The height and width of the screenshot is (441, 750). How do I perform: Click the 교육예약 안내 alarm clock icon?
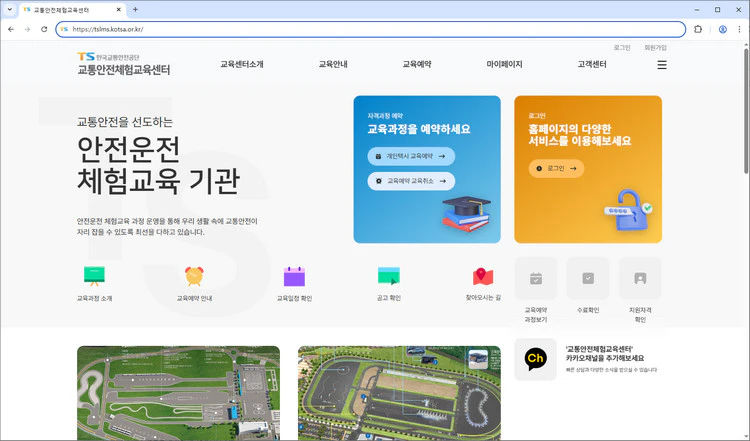coord(194,276)
